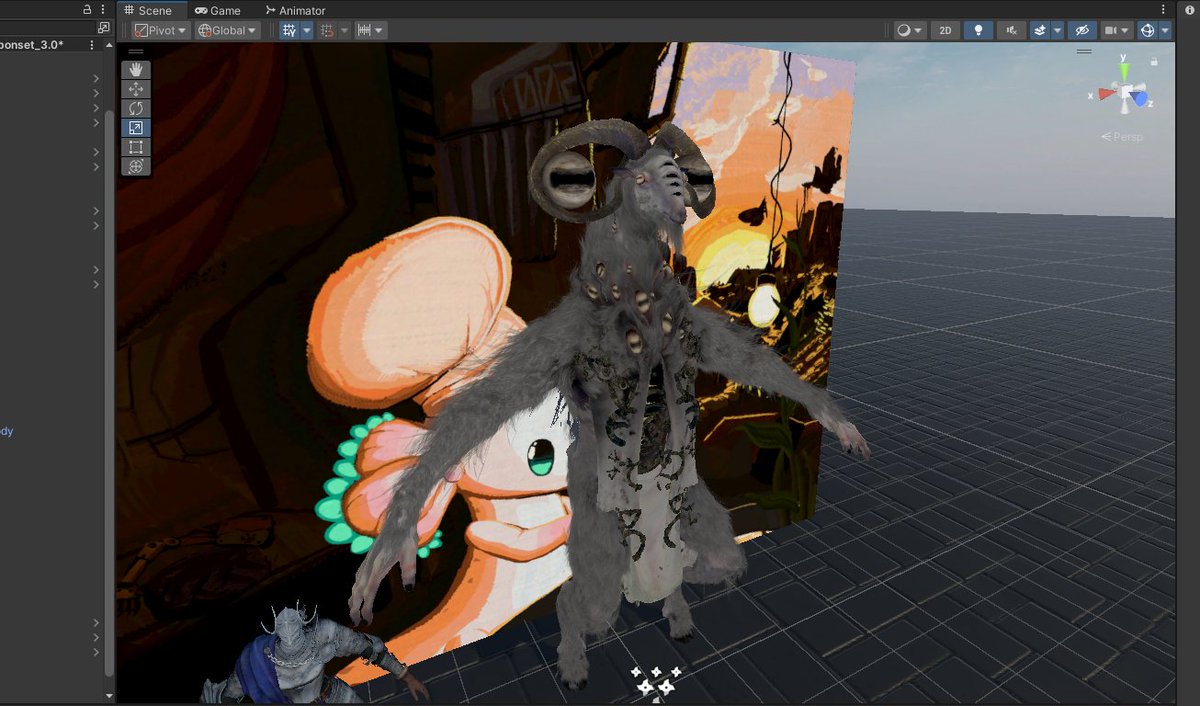The height and width of the screenshot is (706, 1200).
Task: Click the red X axis cone
Action: coord(1106,94)
